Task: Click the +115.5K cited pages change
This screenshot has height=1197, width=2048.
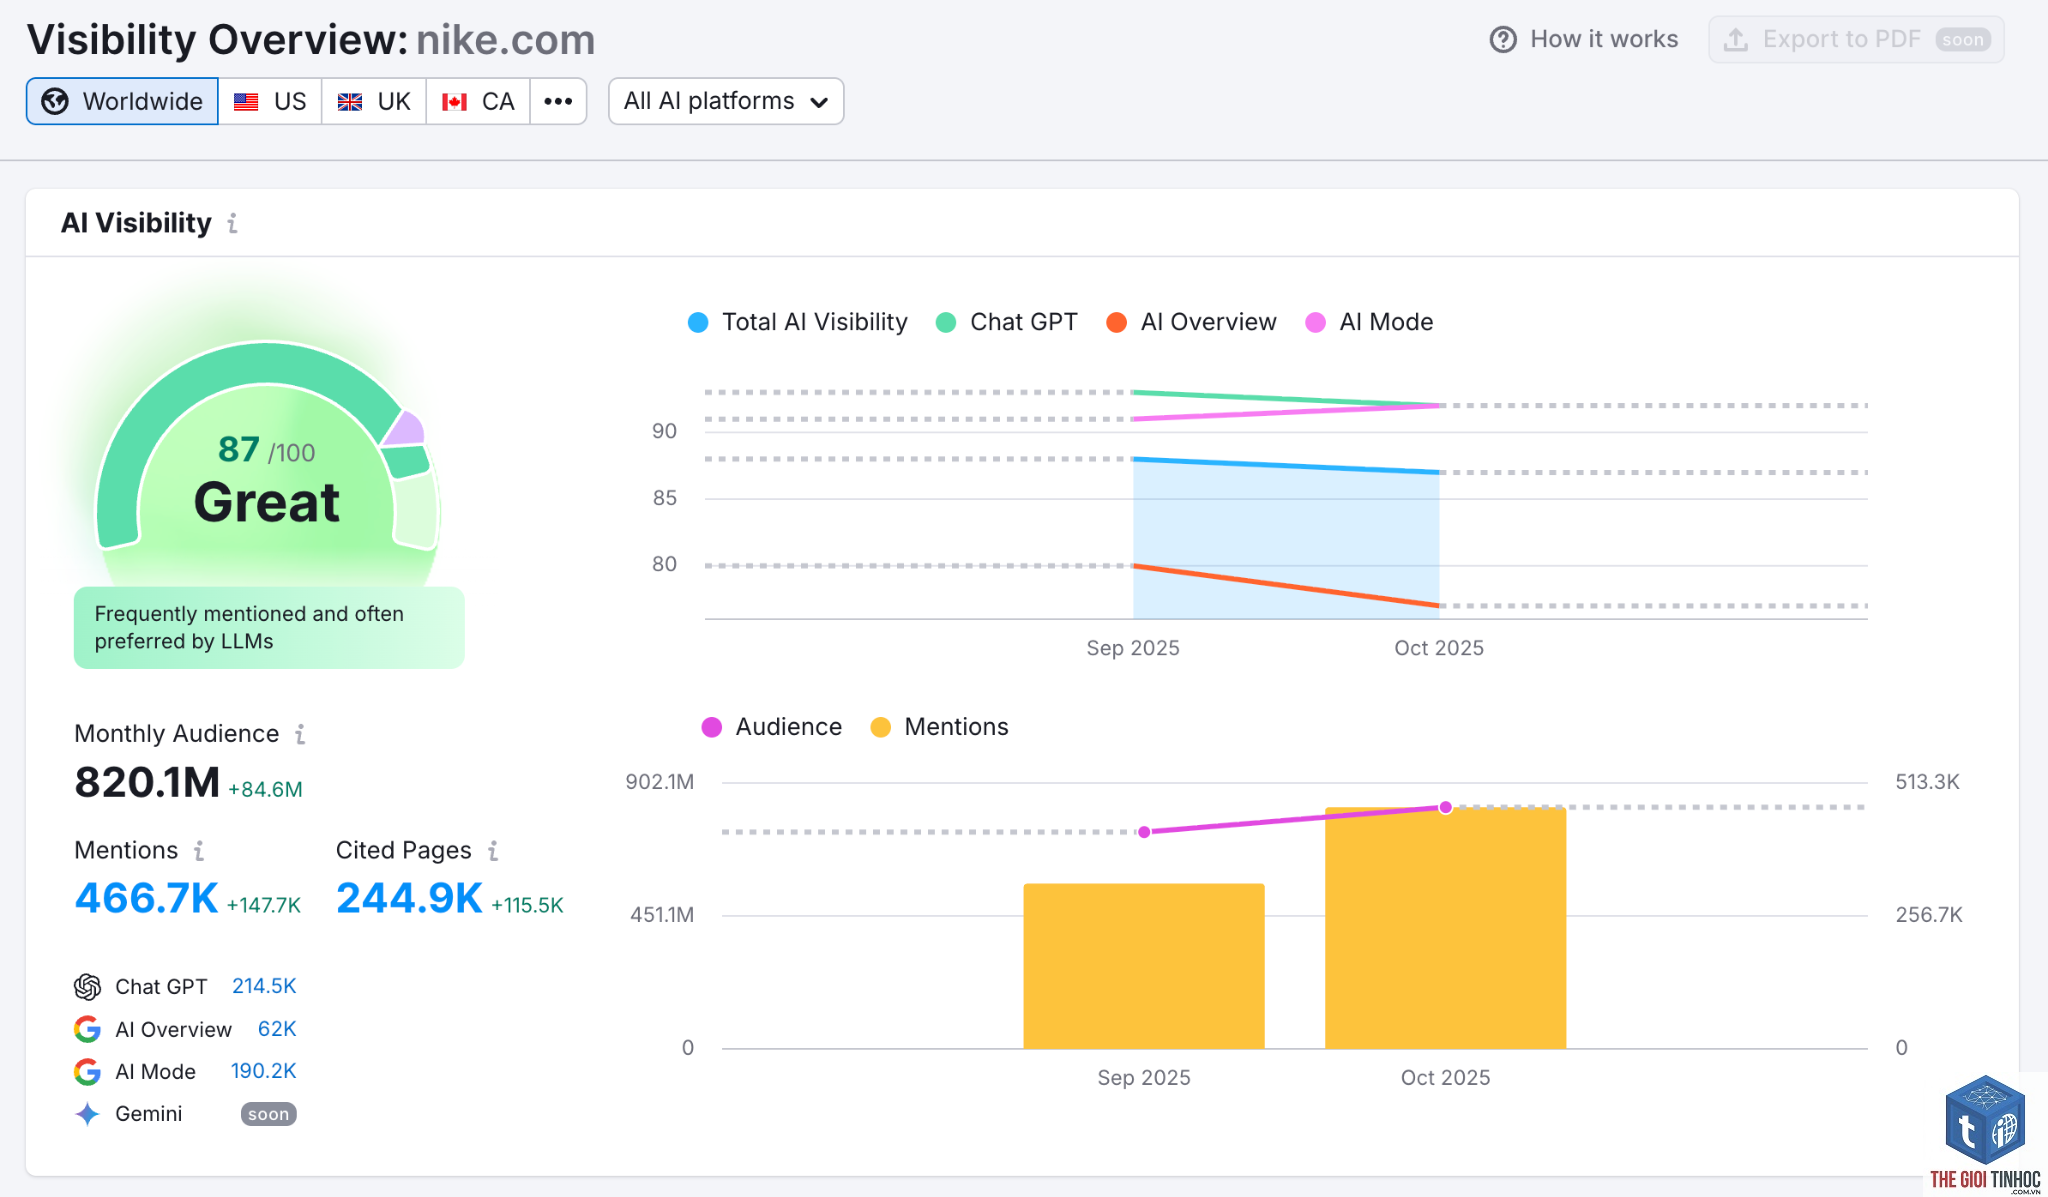Action: point(527,905)
